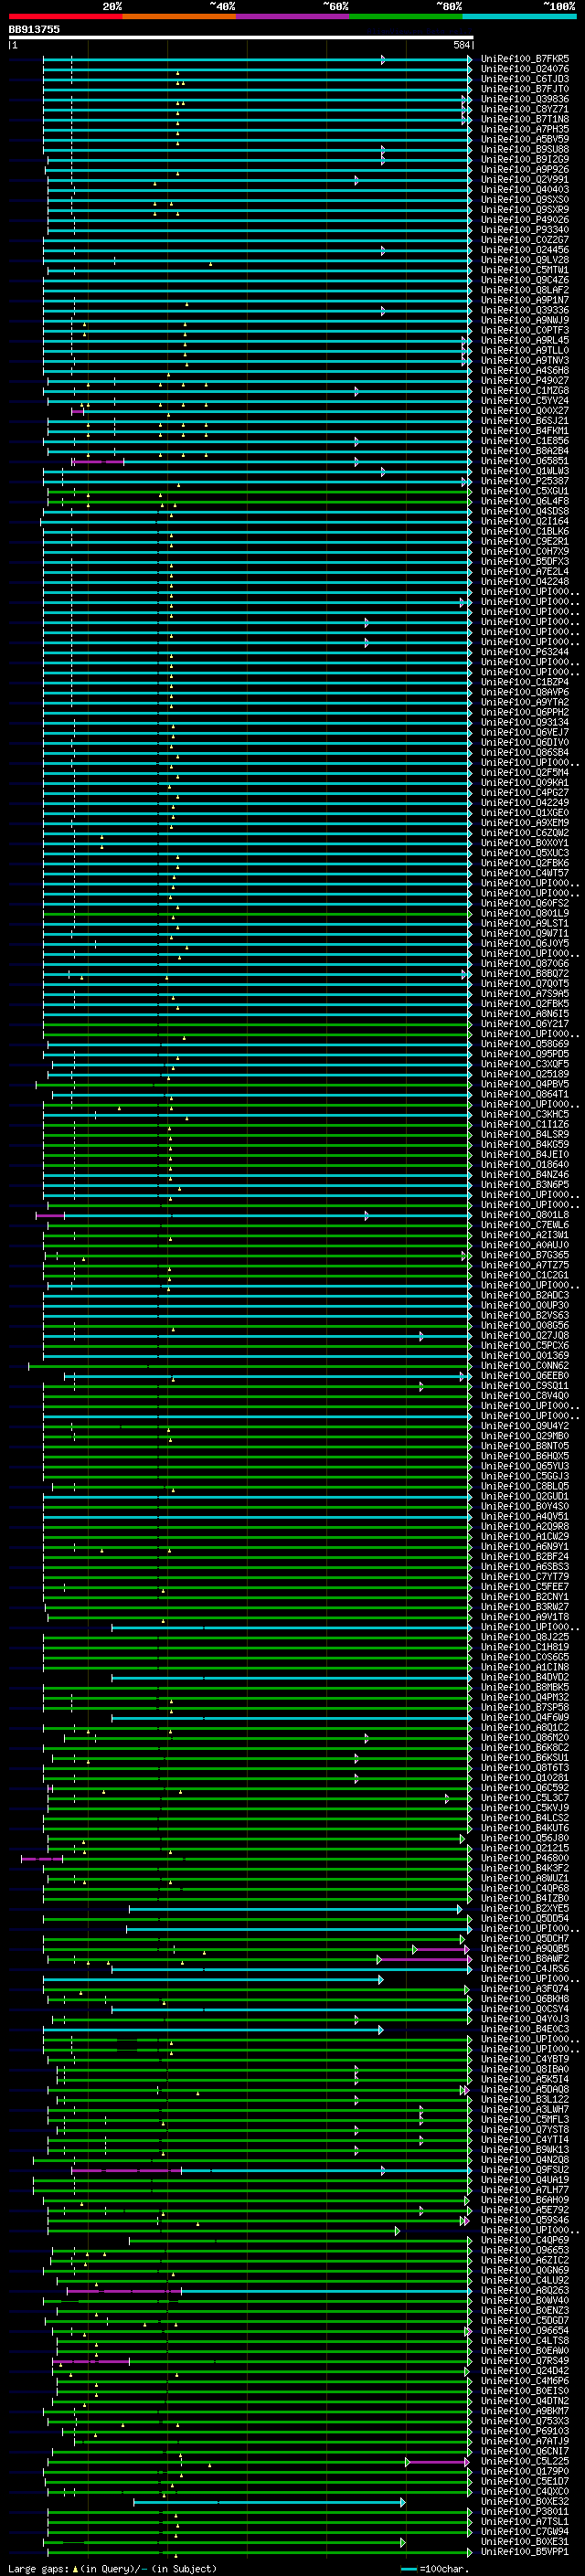Screen dimensions: 585x2576
Task: Click the short cyan alignment bar for UniRef100_B0XE32
Action: coord(268,2501)
